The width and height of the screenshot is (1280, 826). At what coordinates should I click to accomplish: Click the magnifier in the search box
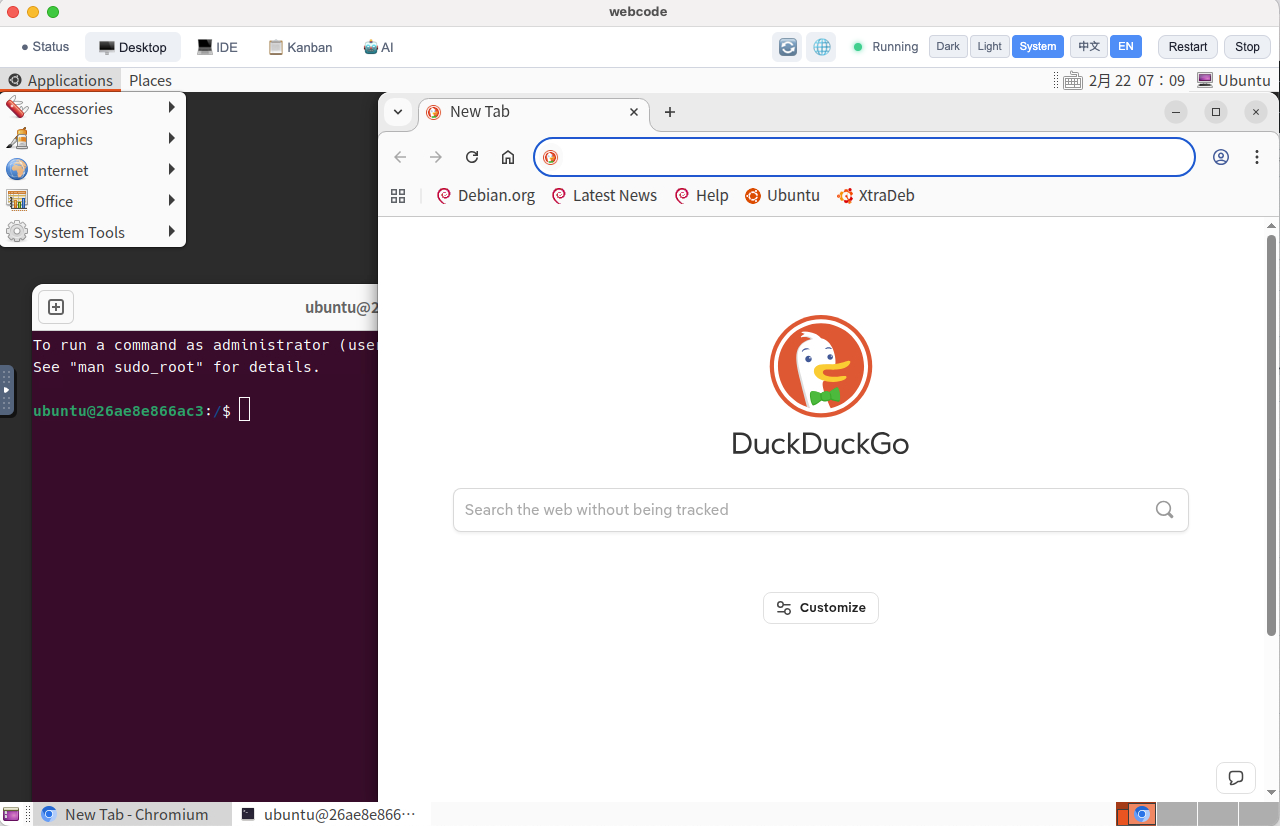(1164, 510)
